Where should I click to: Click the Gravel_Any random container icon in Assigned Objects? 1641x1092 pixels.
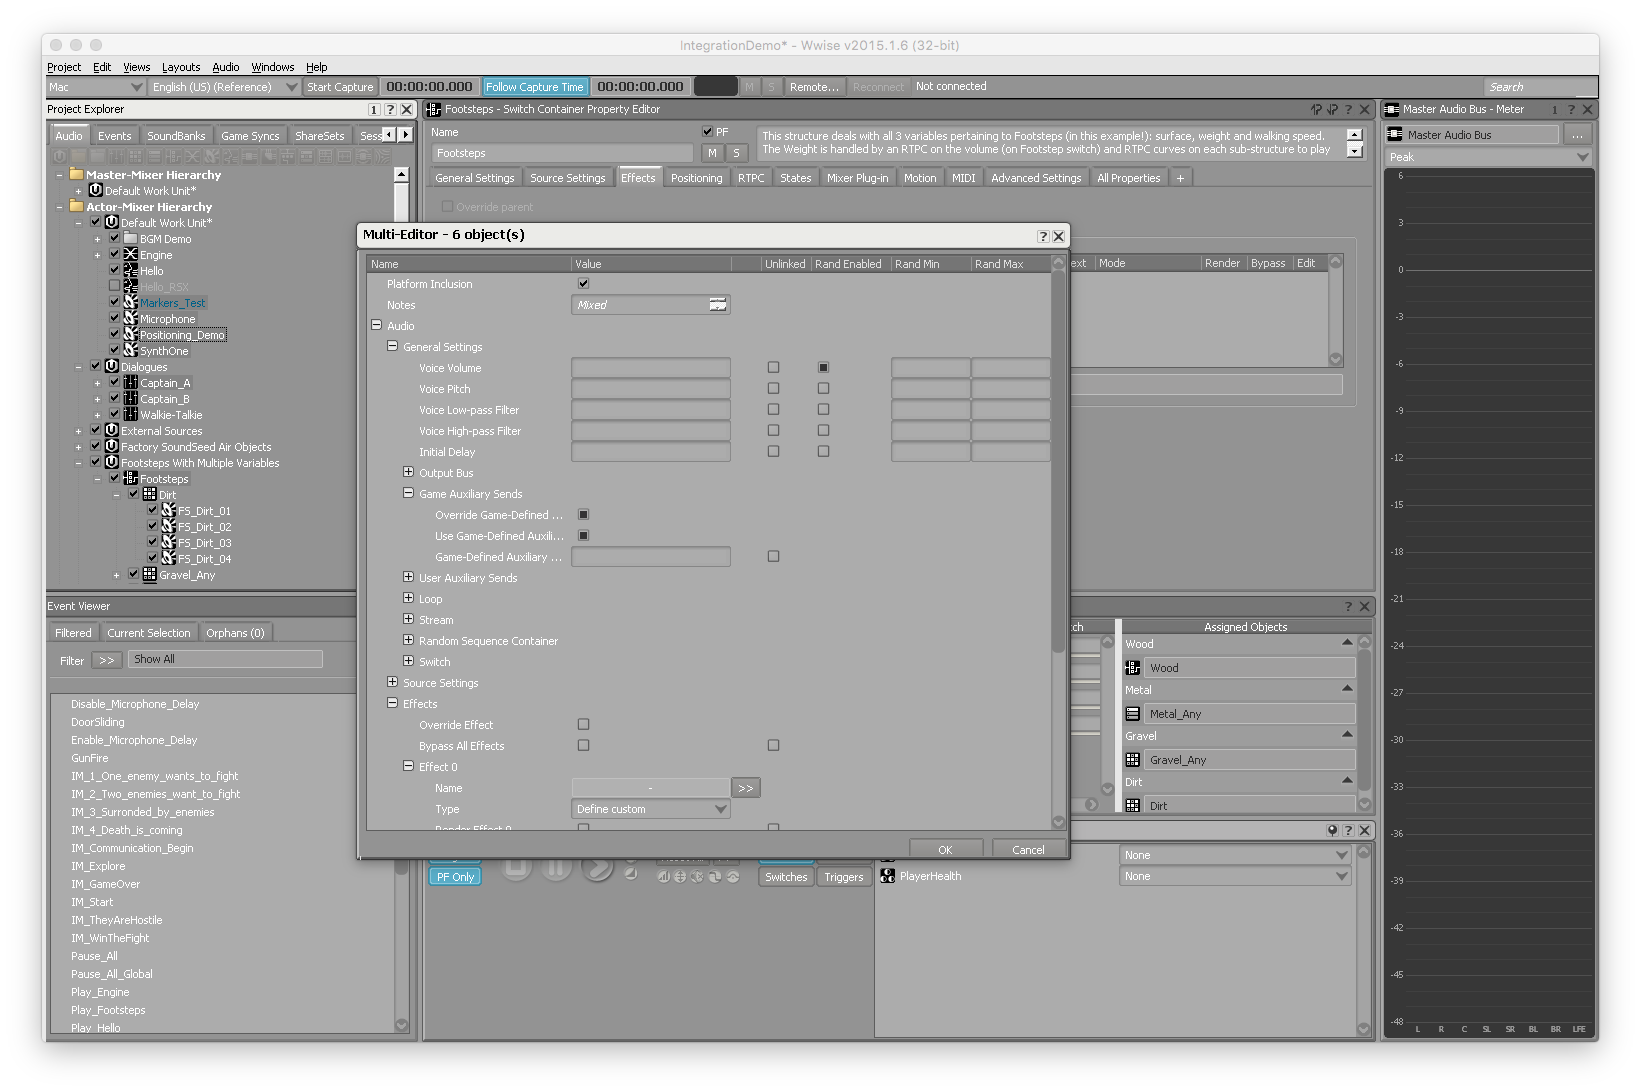[1133, 760]
